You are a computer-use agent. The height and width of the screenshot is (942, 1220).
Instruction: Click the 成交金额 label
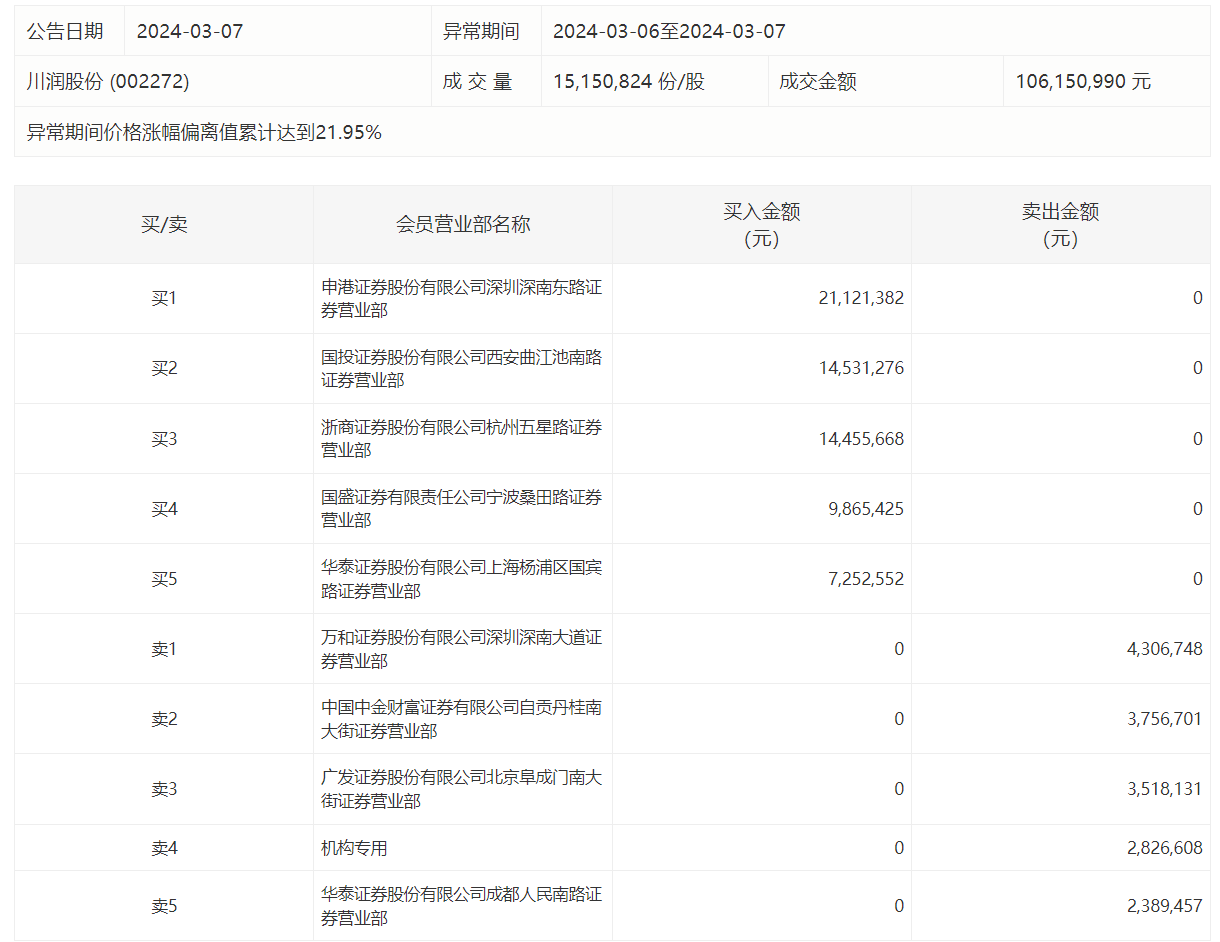point(818,82)
